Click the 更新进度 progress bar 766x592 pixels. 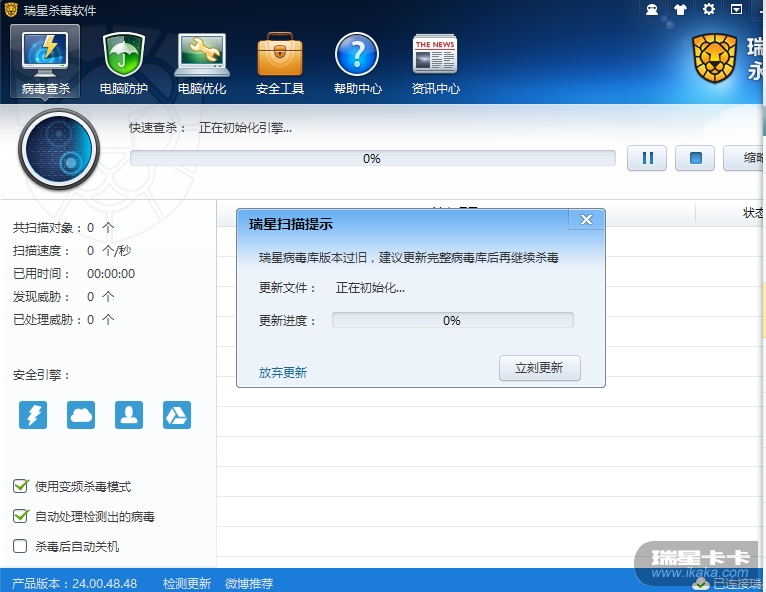click(453, 320)
